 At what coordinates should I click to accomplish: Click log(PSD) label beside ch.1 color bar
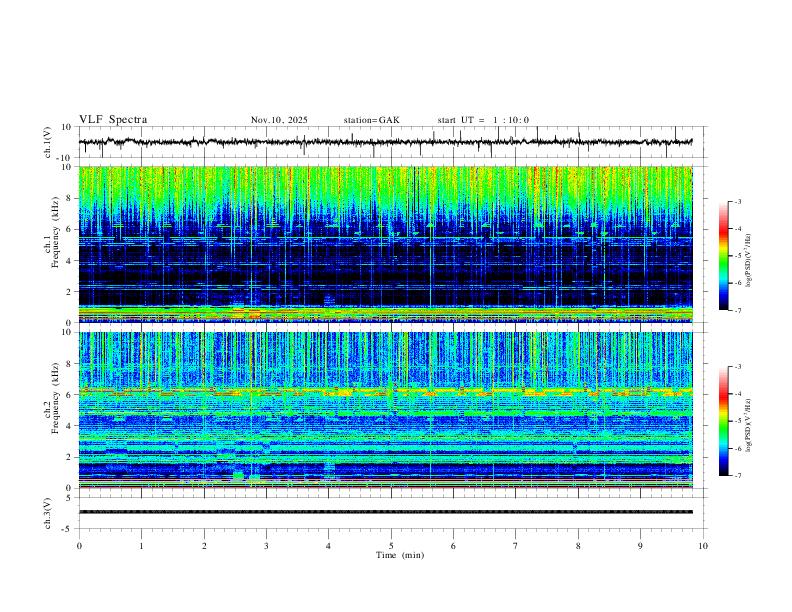tap(749, 261)
